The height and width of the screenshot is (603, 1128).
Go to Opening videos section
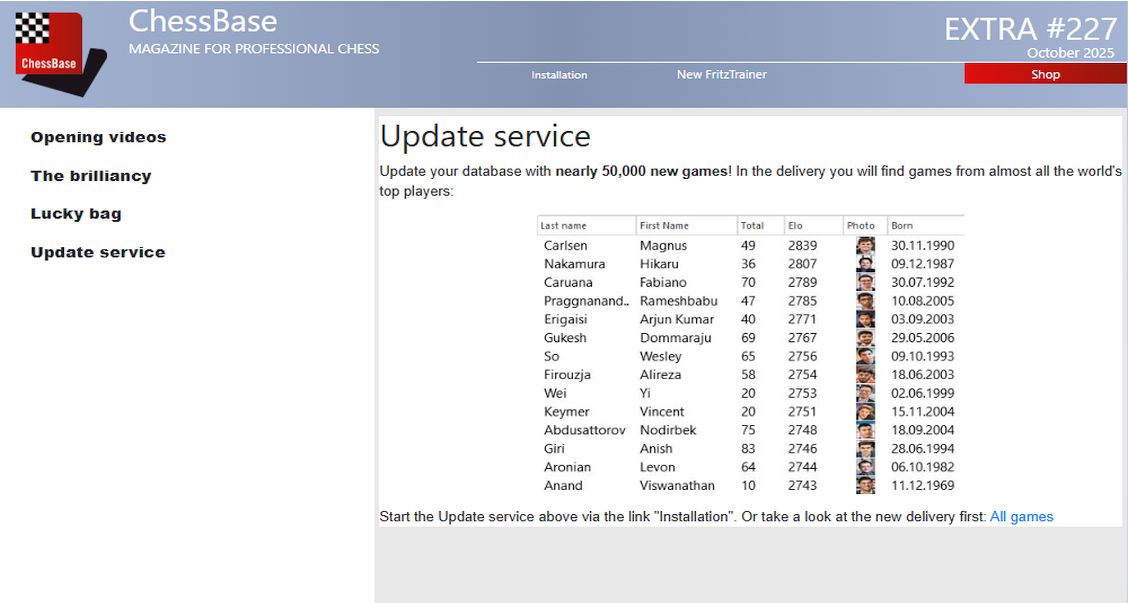point(98,138)
